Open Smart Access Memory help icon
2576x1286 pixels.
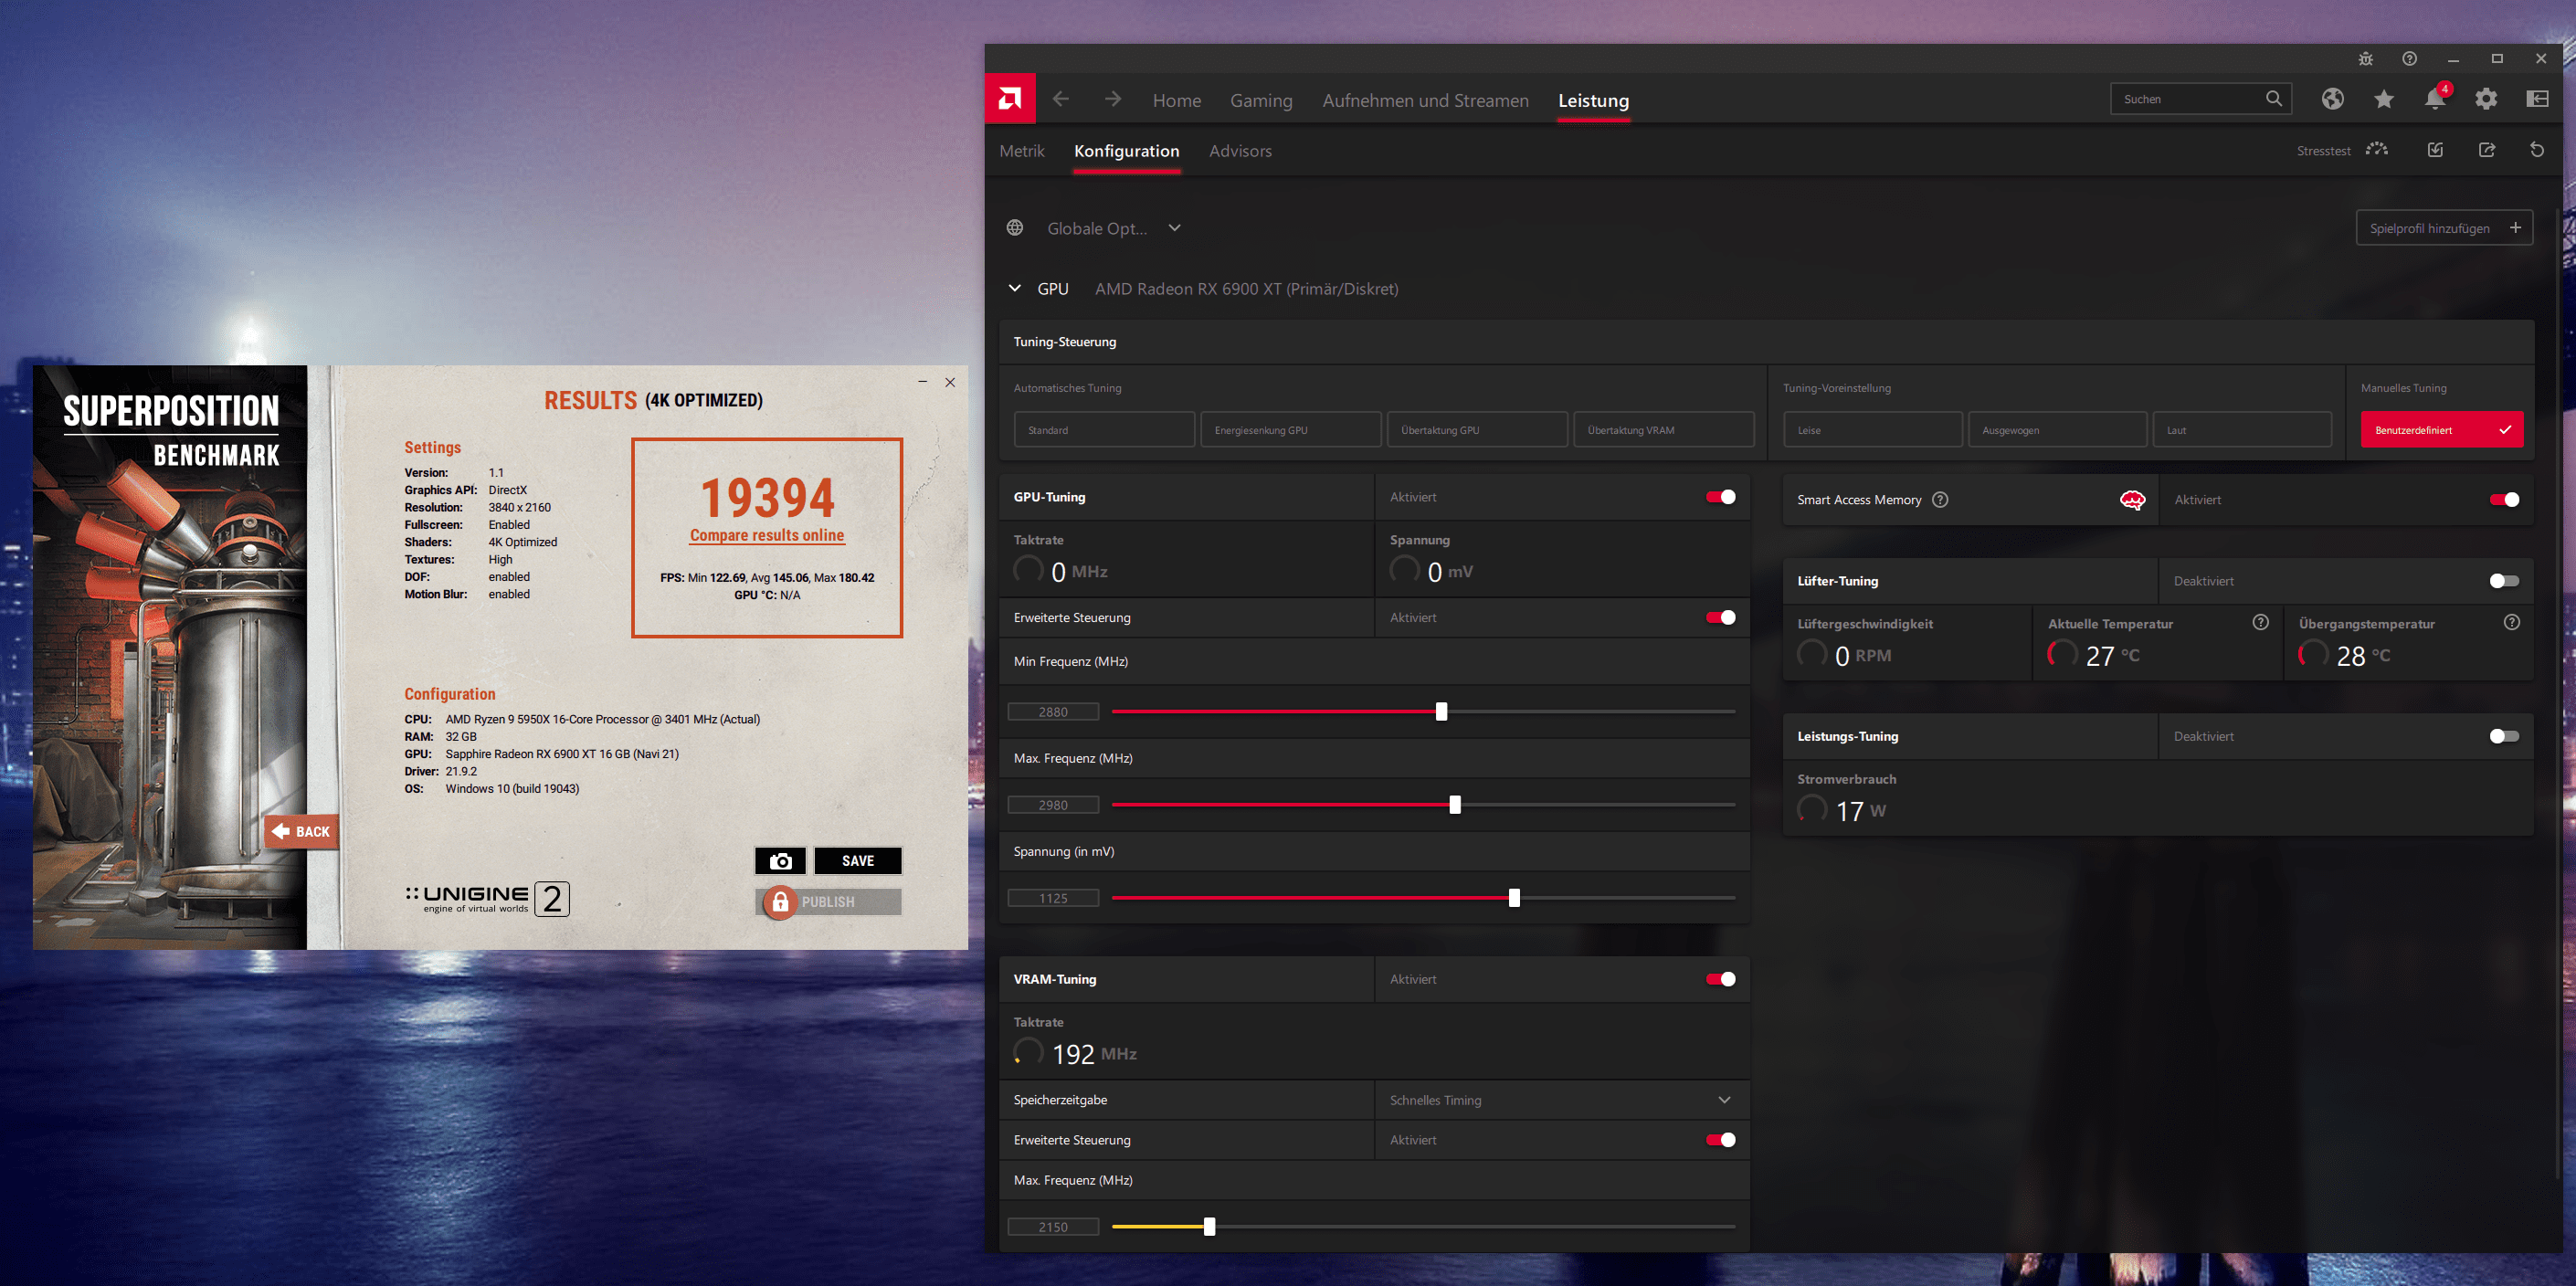(x=1940, y=500)
